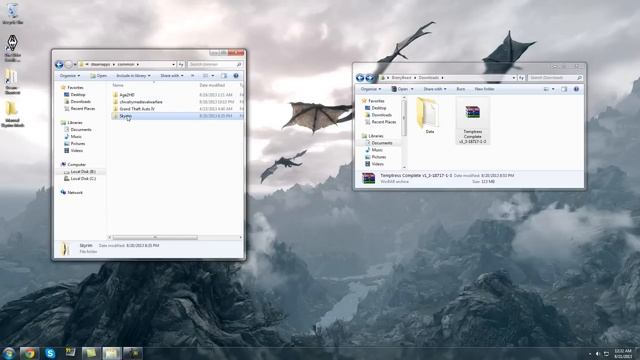Screen dimensions: 640x360
Task: Click the volume icon in the system tray
Action: click(598, 354)
